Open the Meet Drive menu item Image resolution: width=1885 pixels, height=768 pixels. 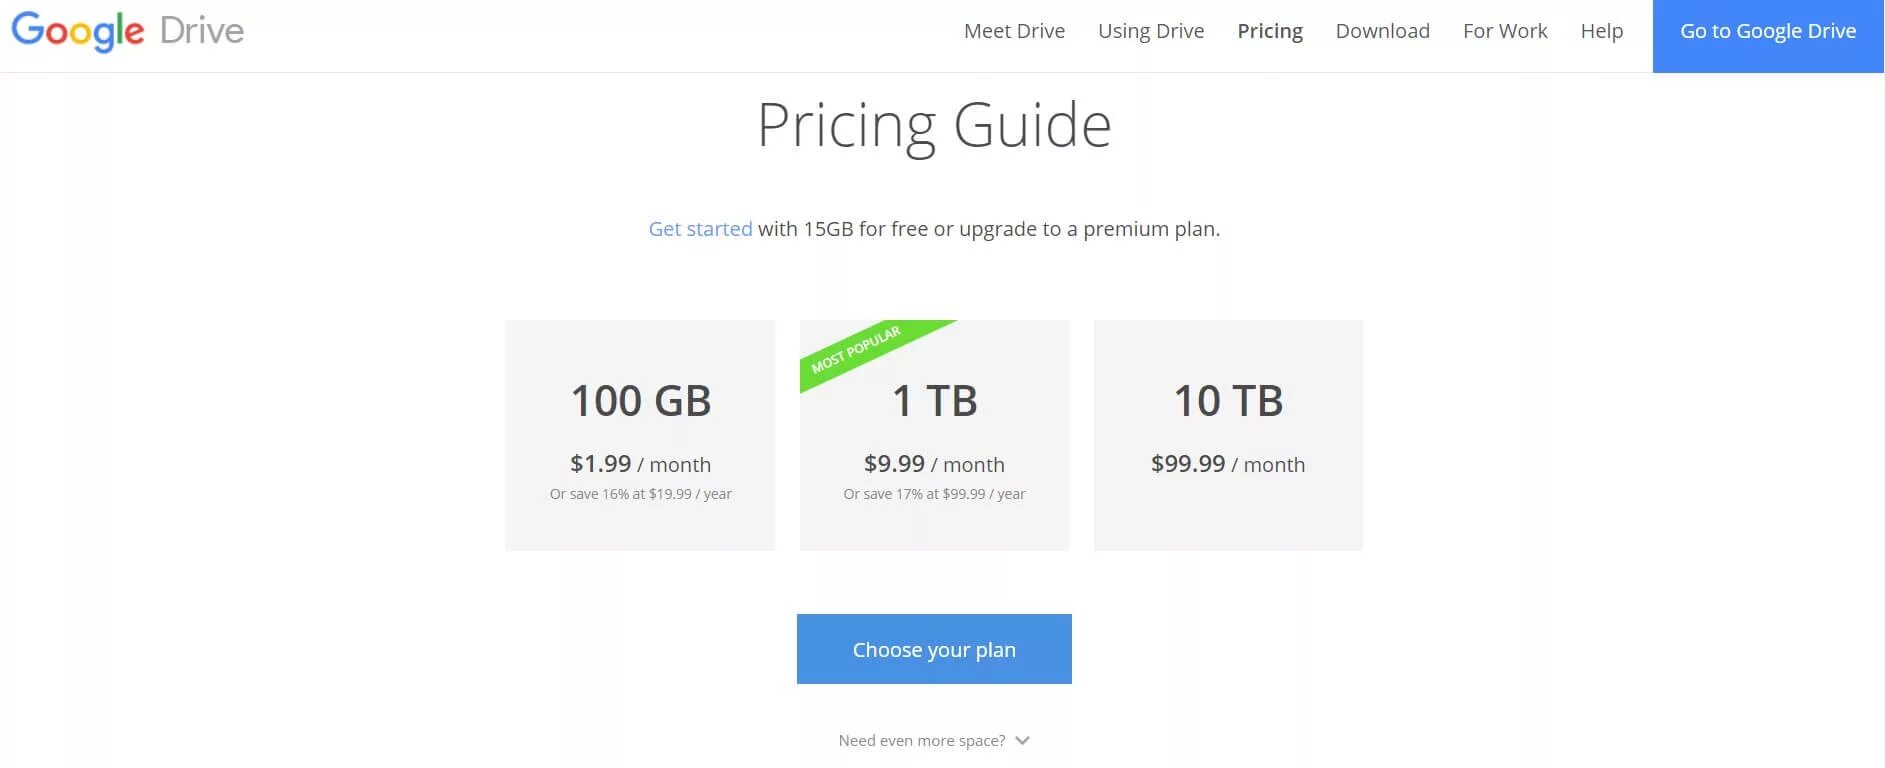pyautogui.click(x=1014, y=31)
